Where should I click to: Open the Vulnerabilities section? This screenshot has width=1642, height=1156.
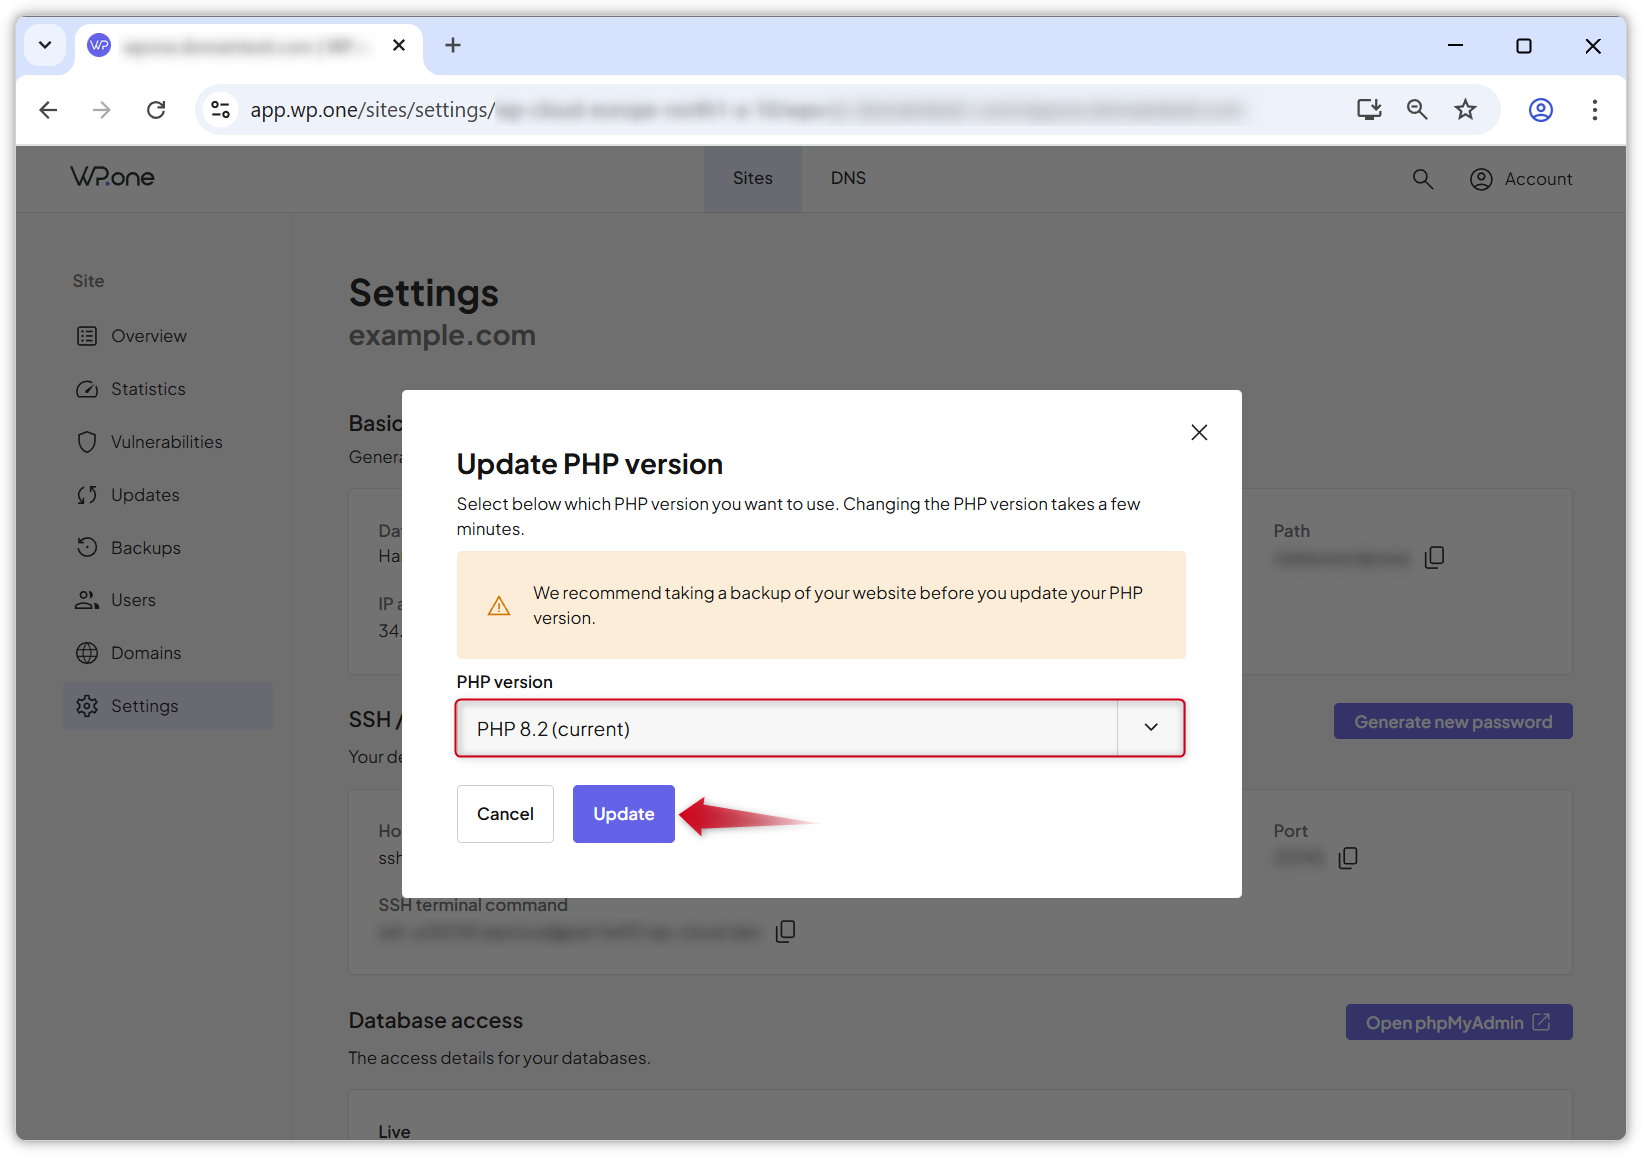tap(166, 441)
